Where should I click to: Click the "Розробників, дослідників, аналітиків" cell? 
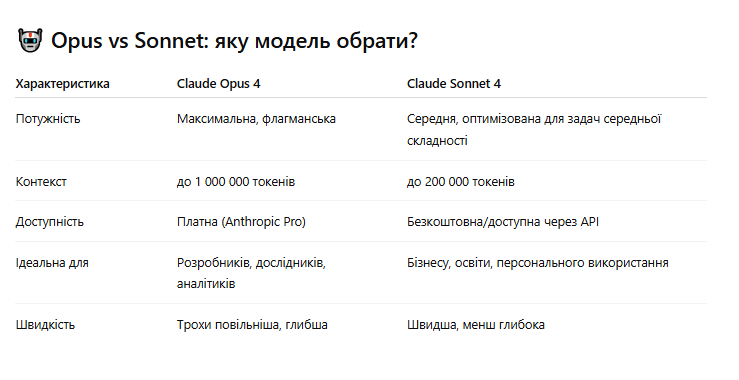(251, 273)
